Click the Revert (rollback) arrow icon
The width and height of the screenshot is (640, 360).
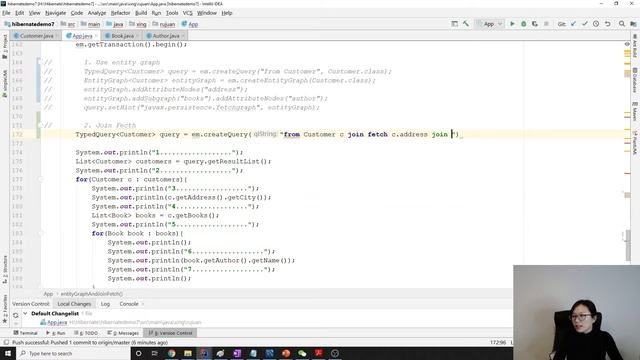click(607, 24)
